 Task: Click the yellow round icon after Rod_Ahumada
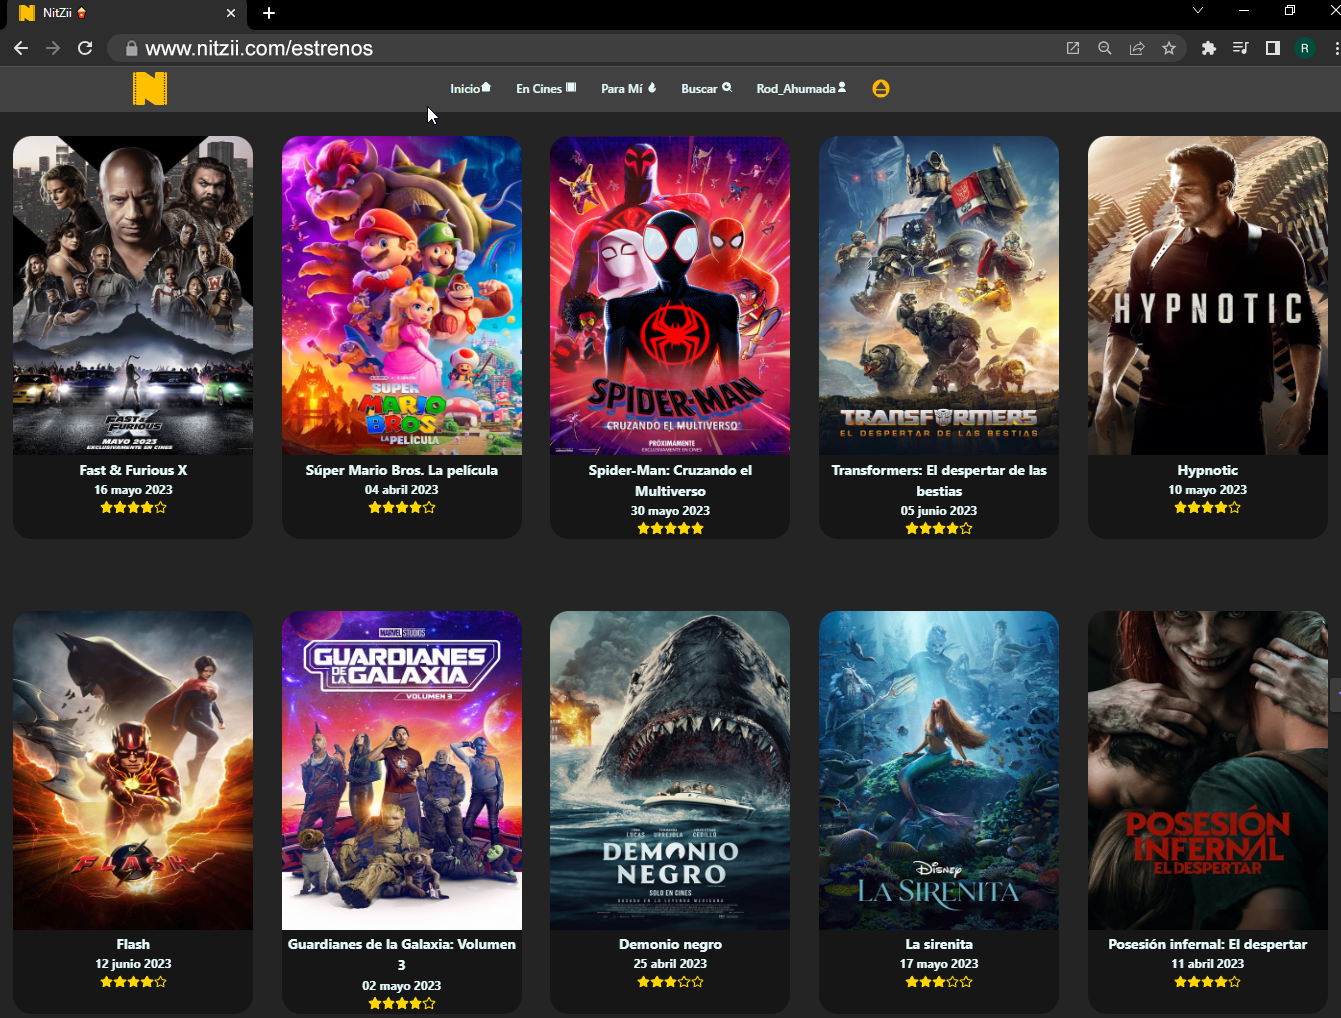880,89
